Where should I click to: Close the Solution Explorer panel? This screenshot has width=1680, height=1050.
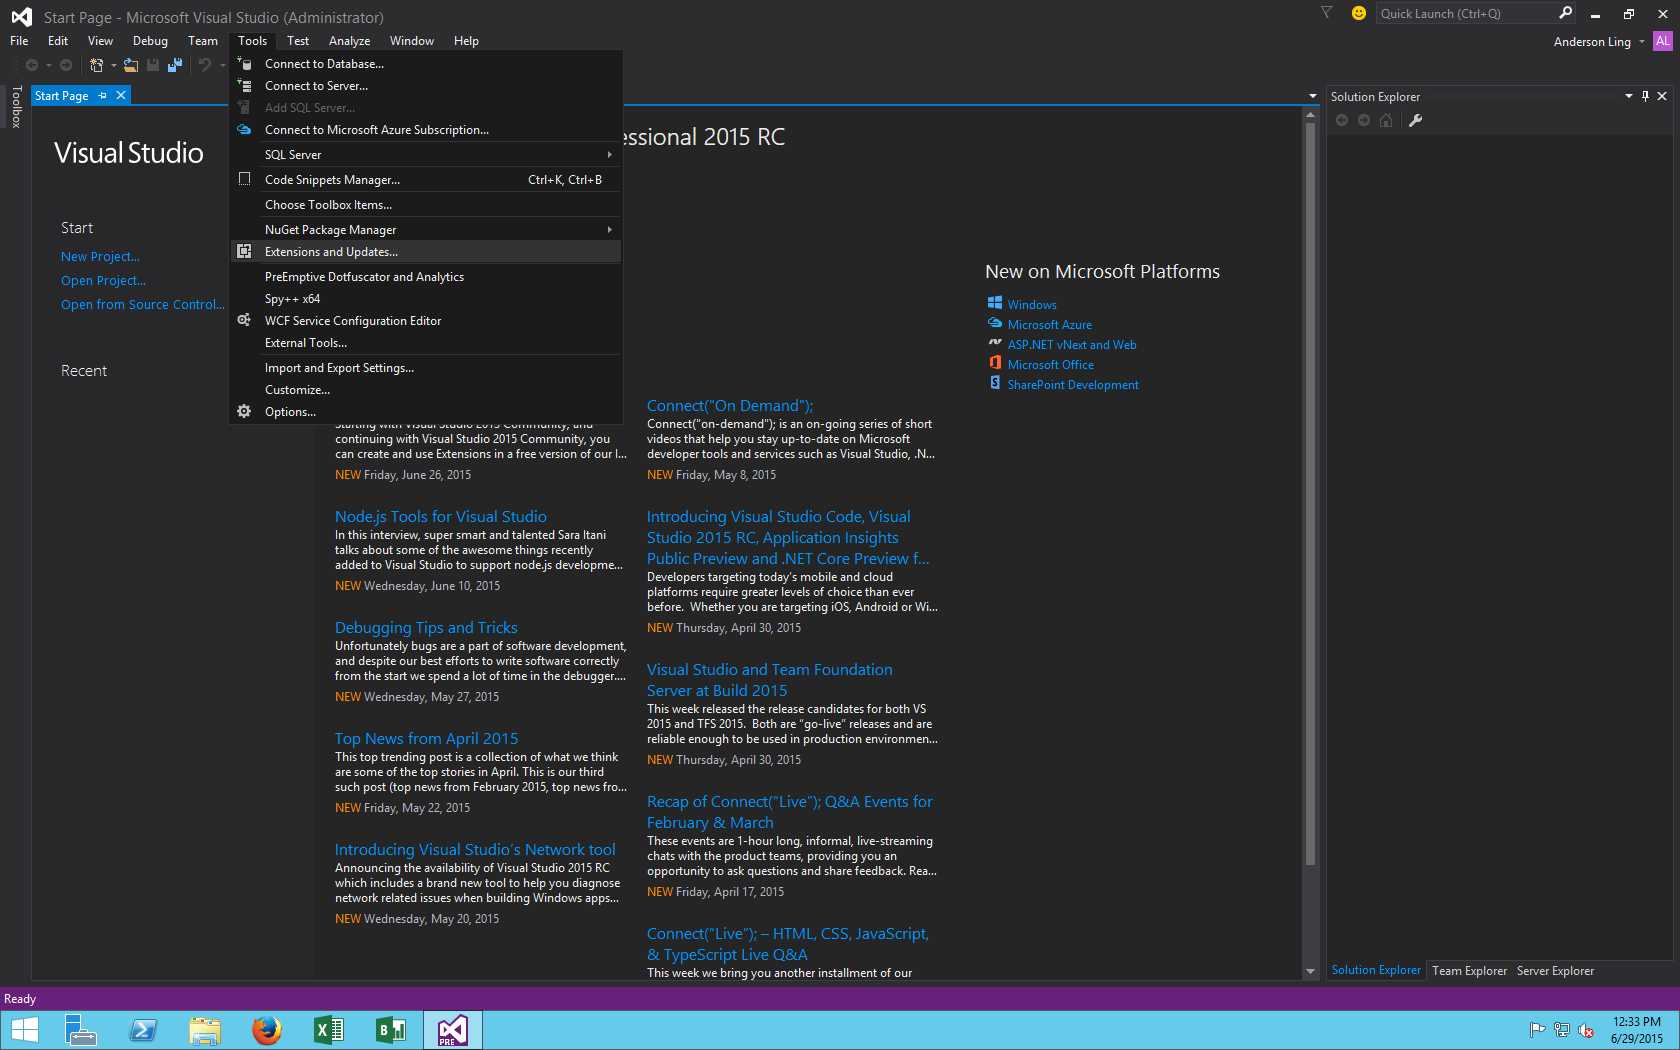click(x=1662, y=96)
